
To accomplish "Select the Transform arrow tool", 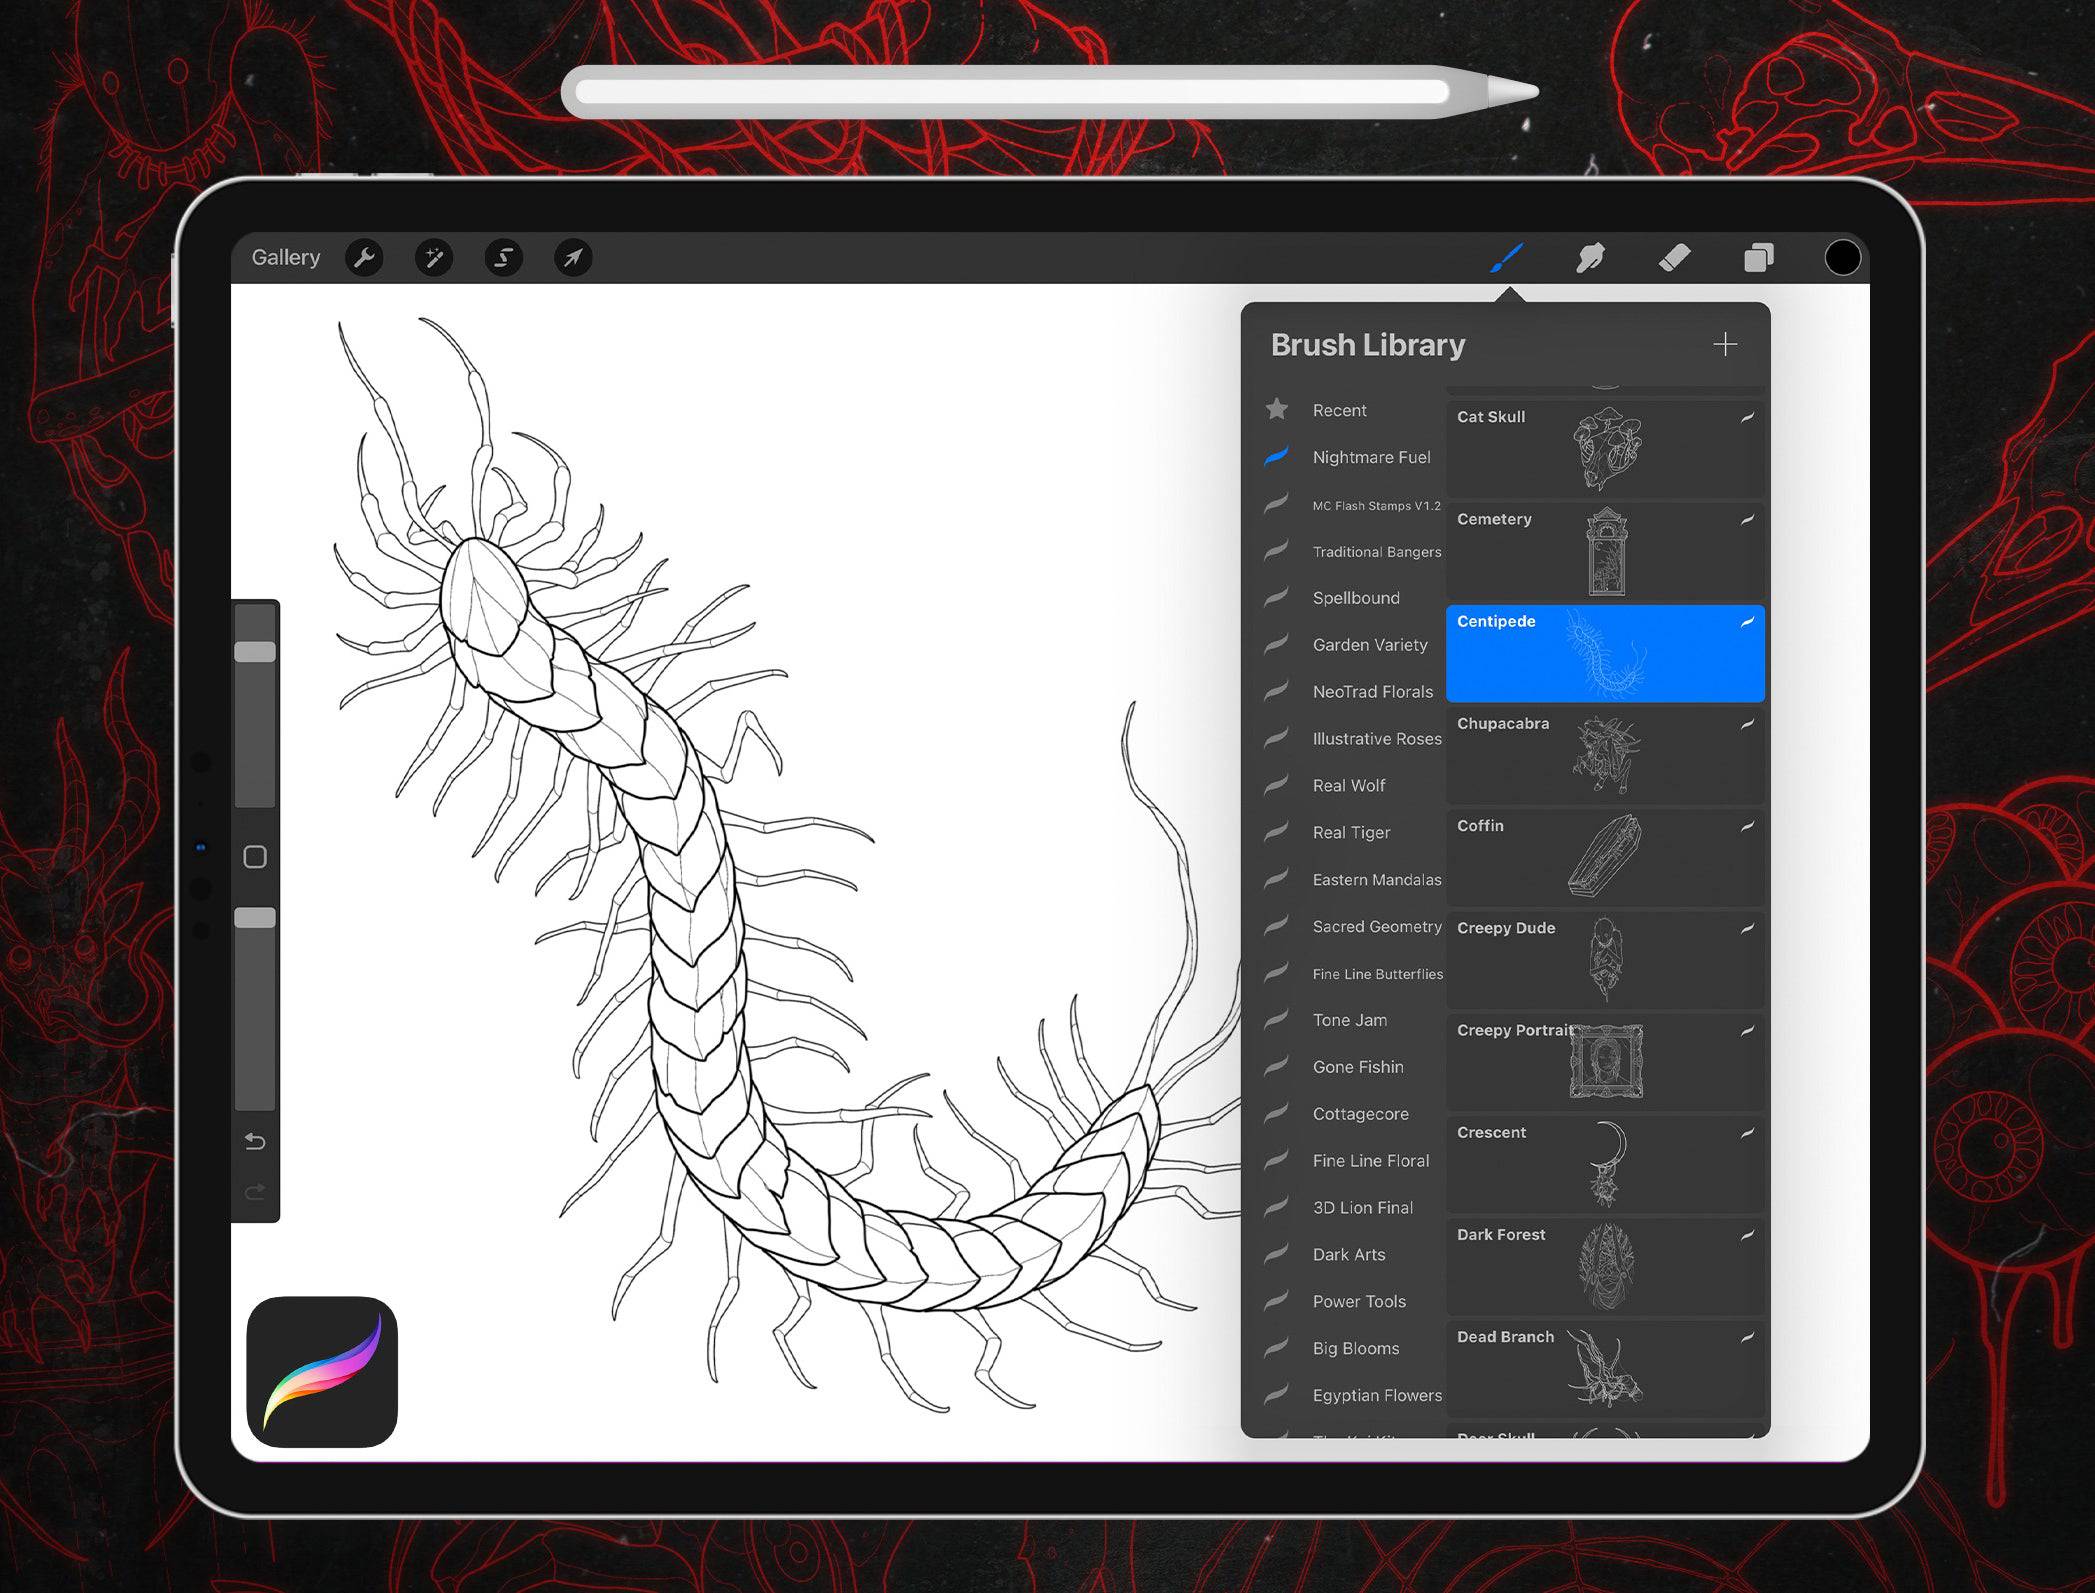I will (x=573, y=258).
